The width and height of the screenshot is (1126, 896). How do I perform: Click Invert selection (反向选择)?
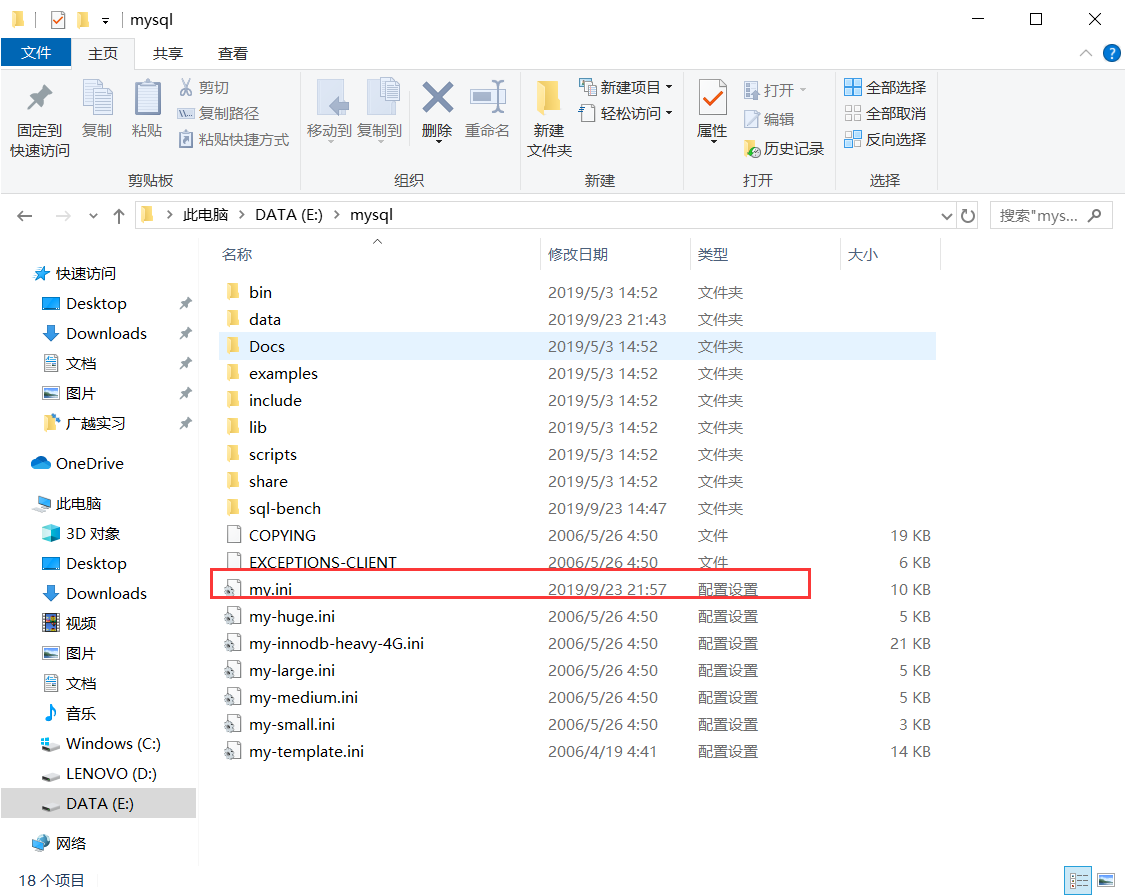[885, 139]
